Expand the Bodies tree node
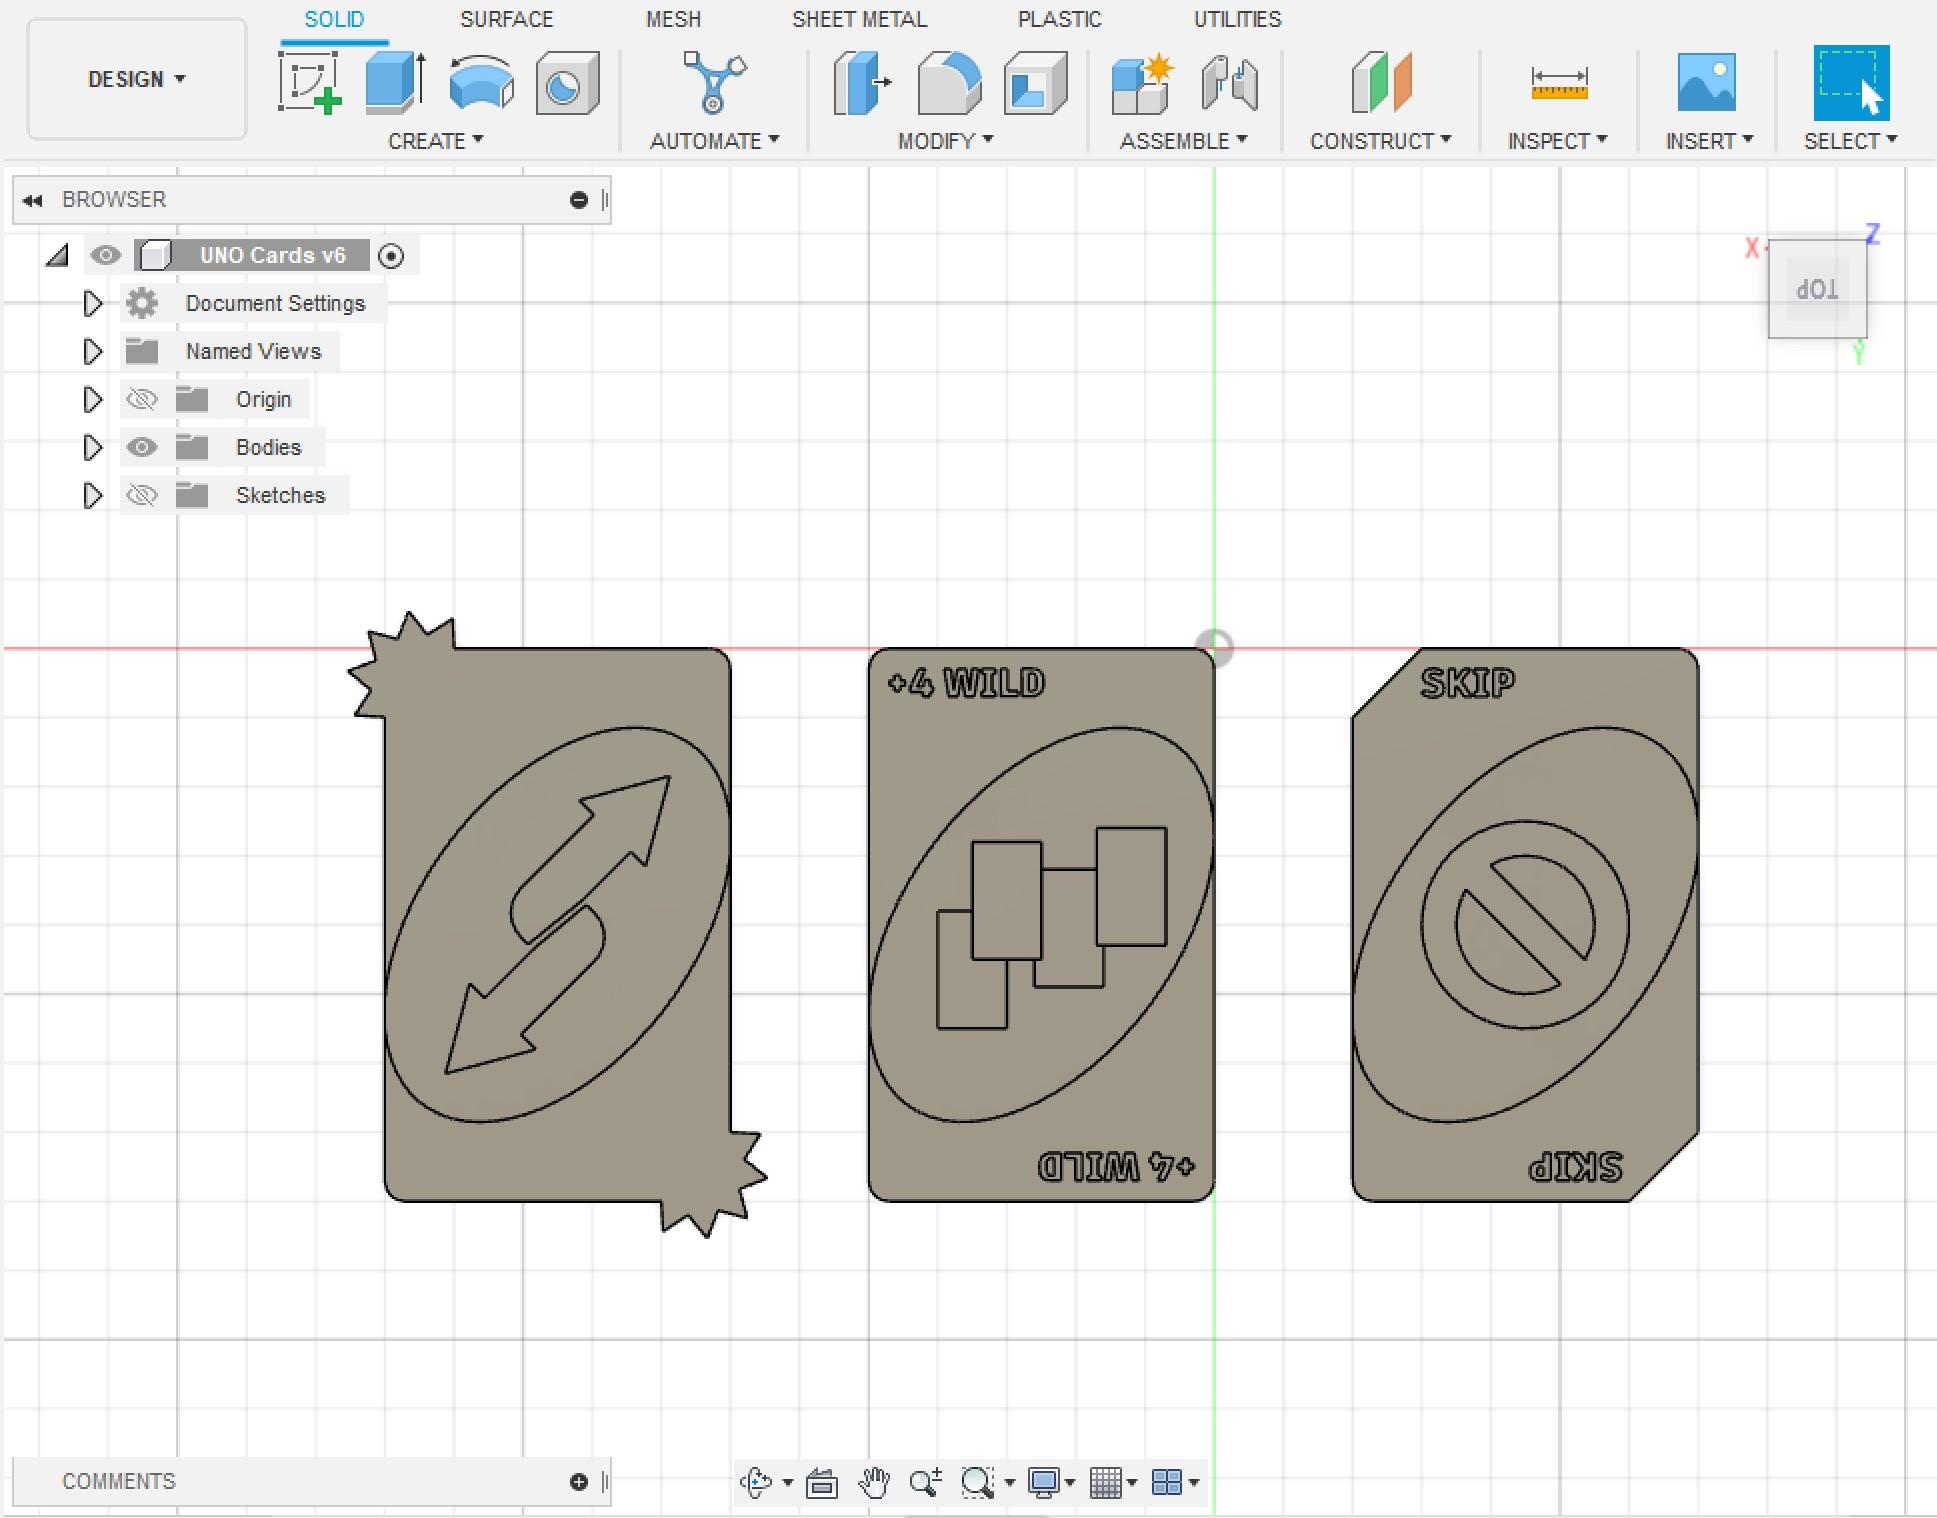 click(92, 447)
